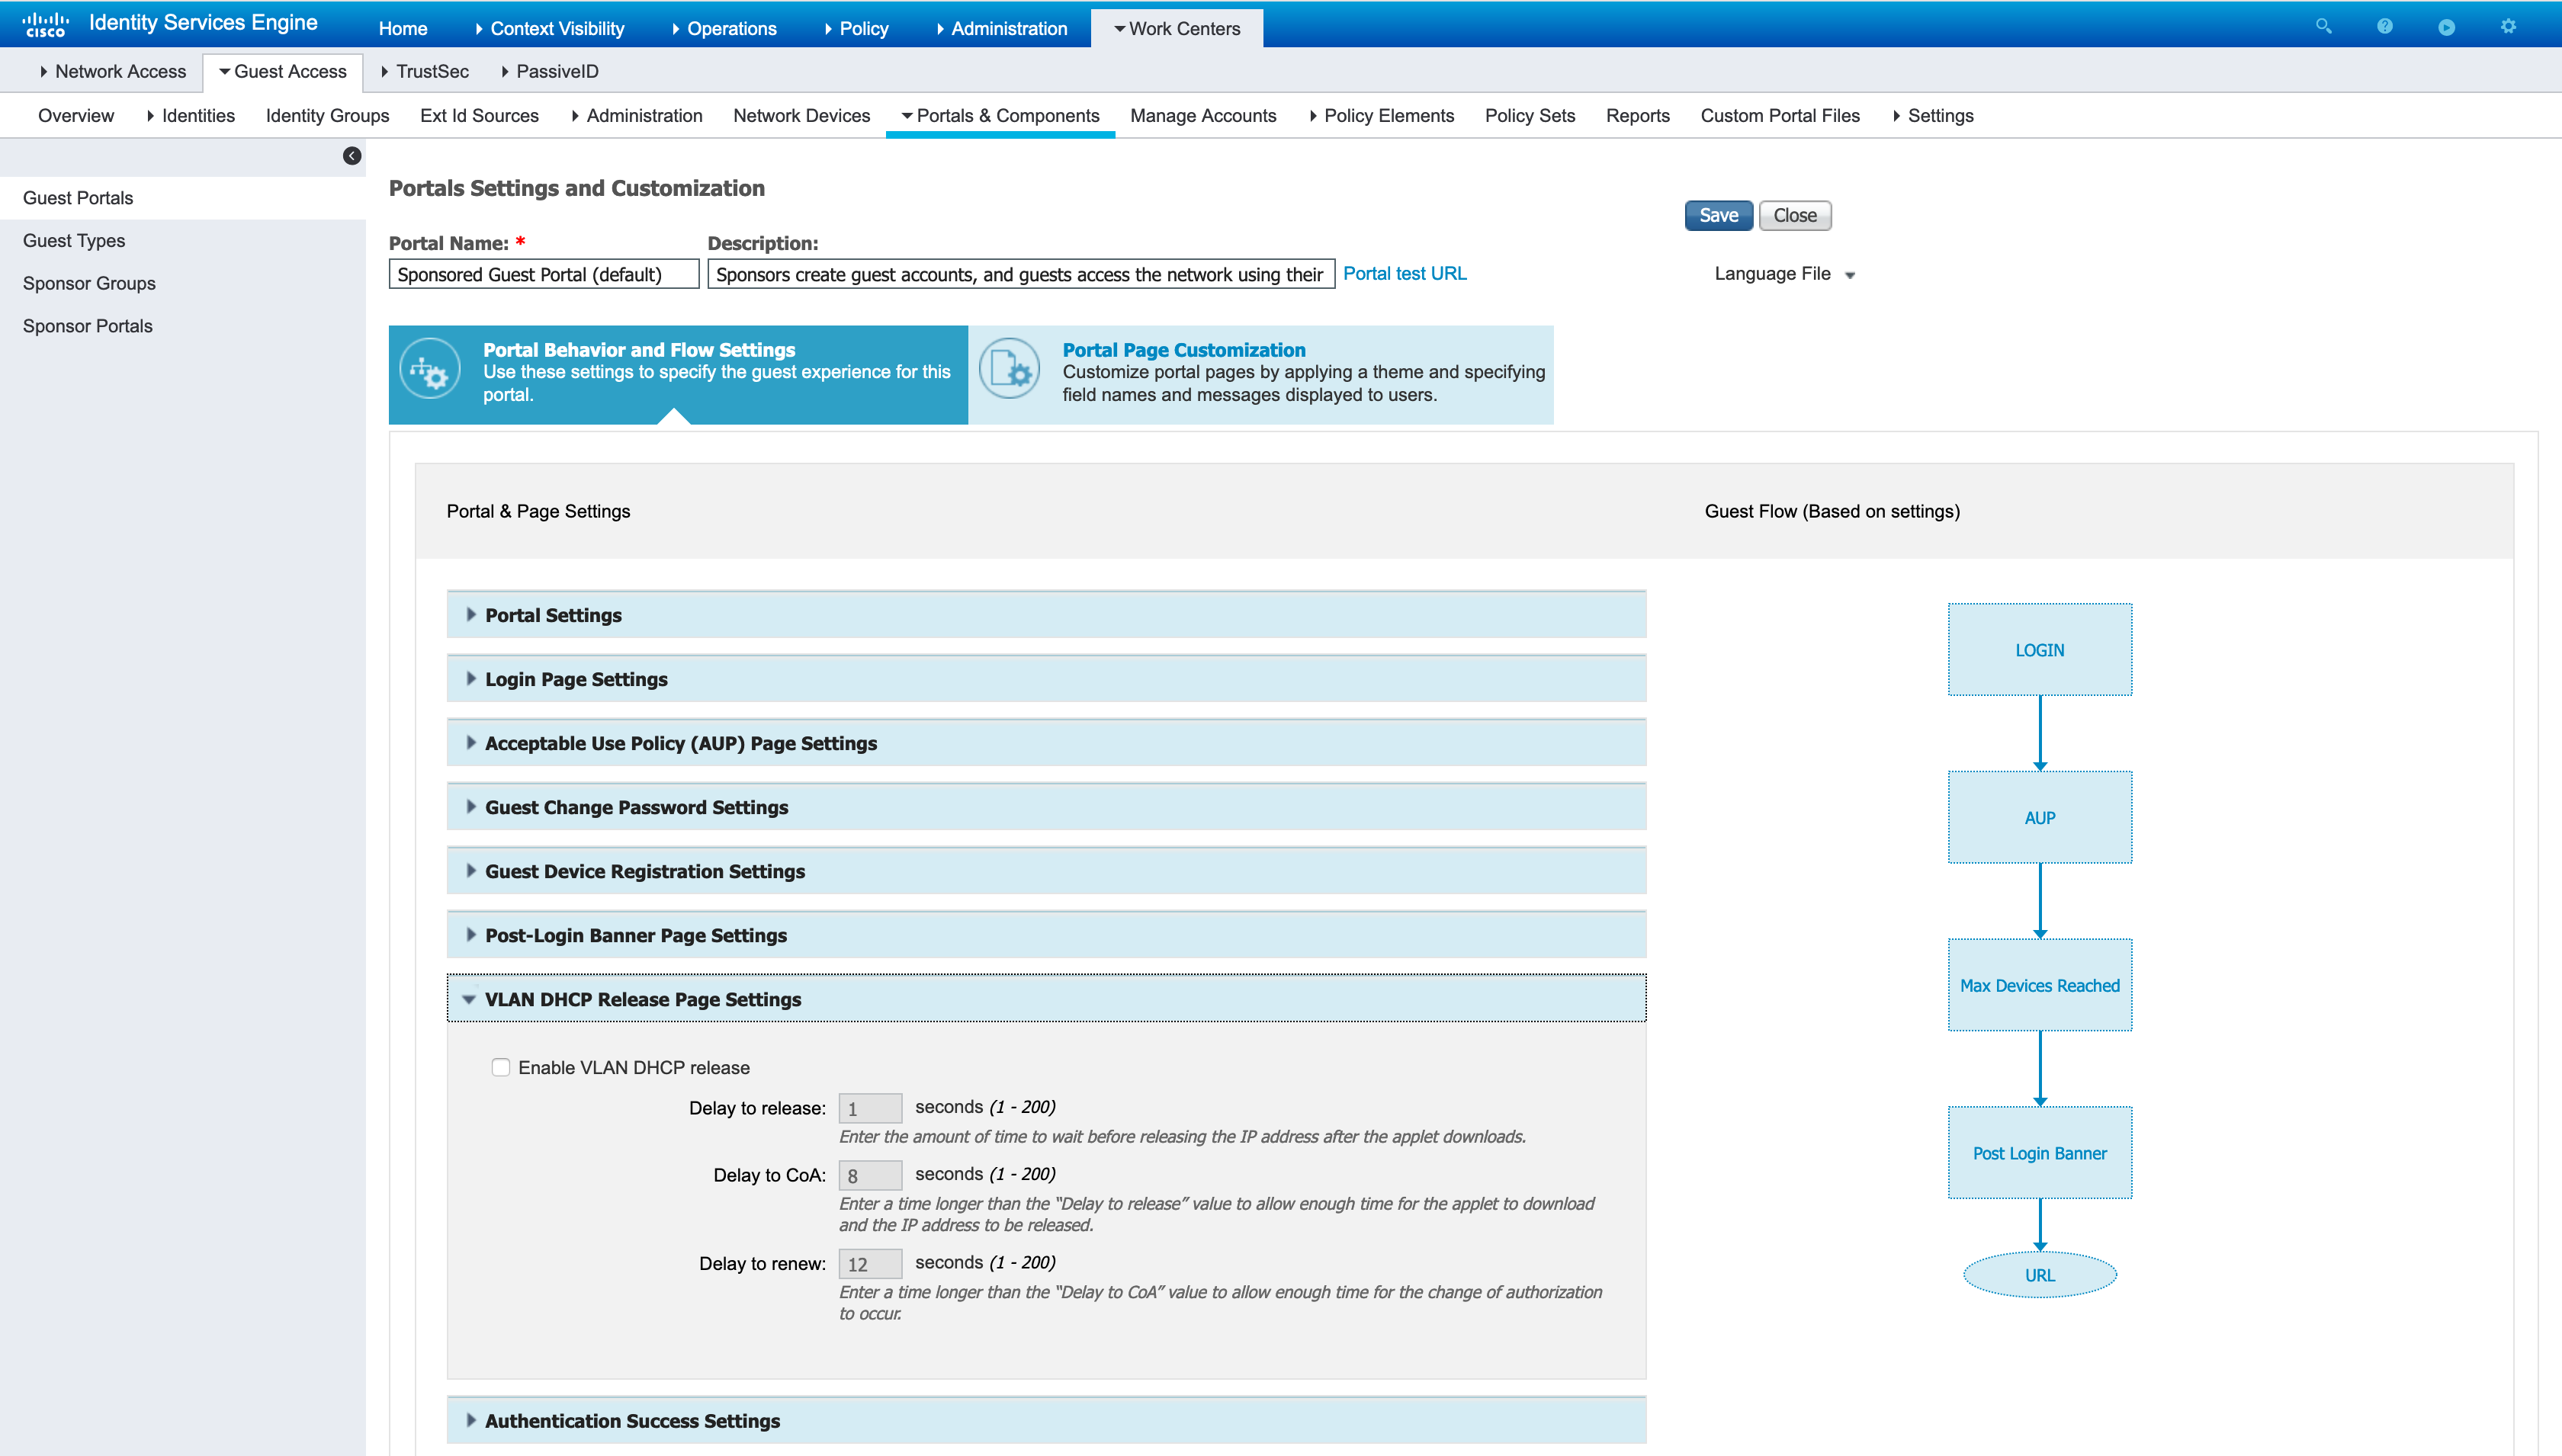2562x1456 pixels.
Task: Expand Guest Change Password Settings
Action: point(1046,807)
